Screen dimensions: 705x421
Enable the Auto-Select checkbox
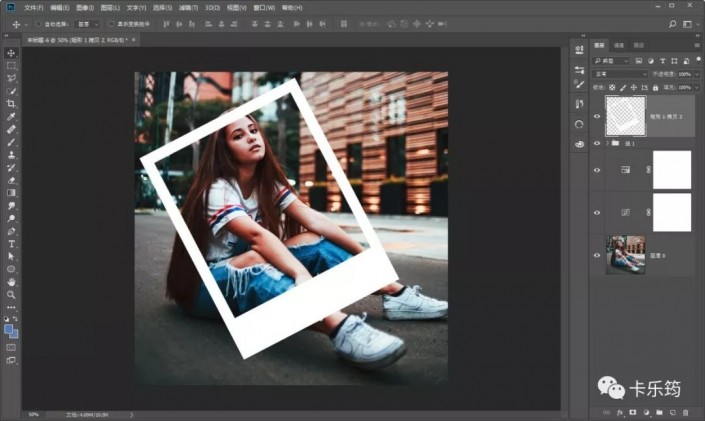click(x=39, y=24)
